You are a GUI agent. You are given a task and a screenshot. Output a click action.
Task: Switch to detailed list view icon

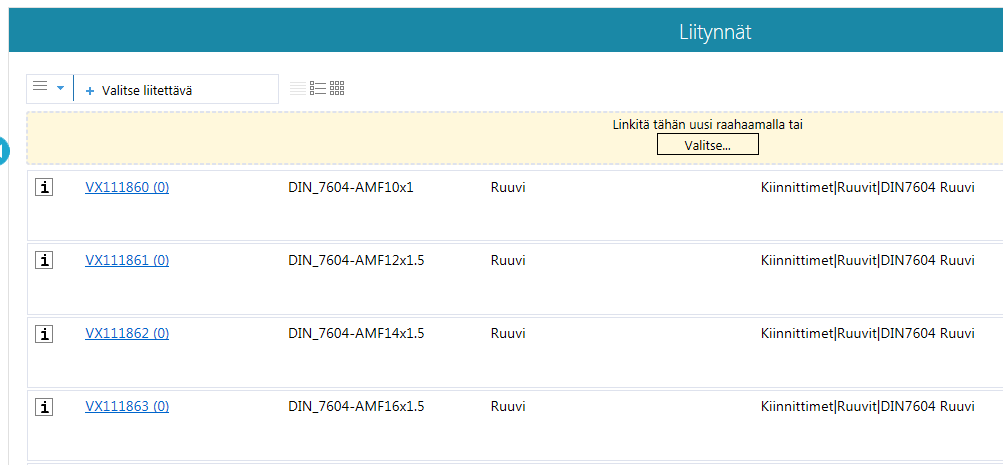[318, 88]
